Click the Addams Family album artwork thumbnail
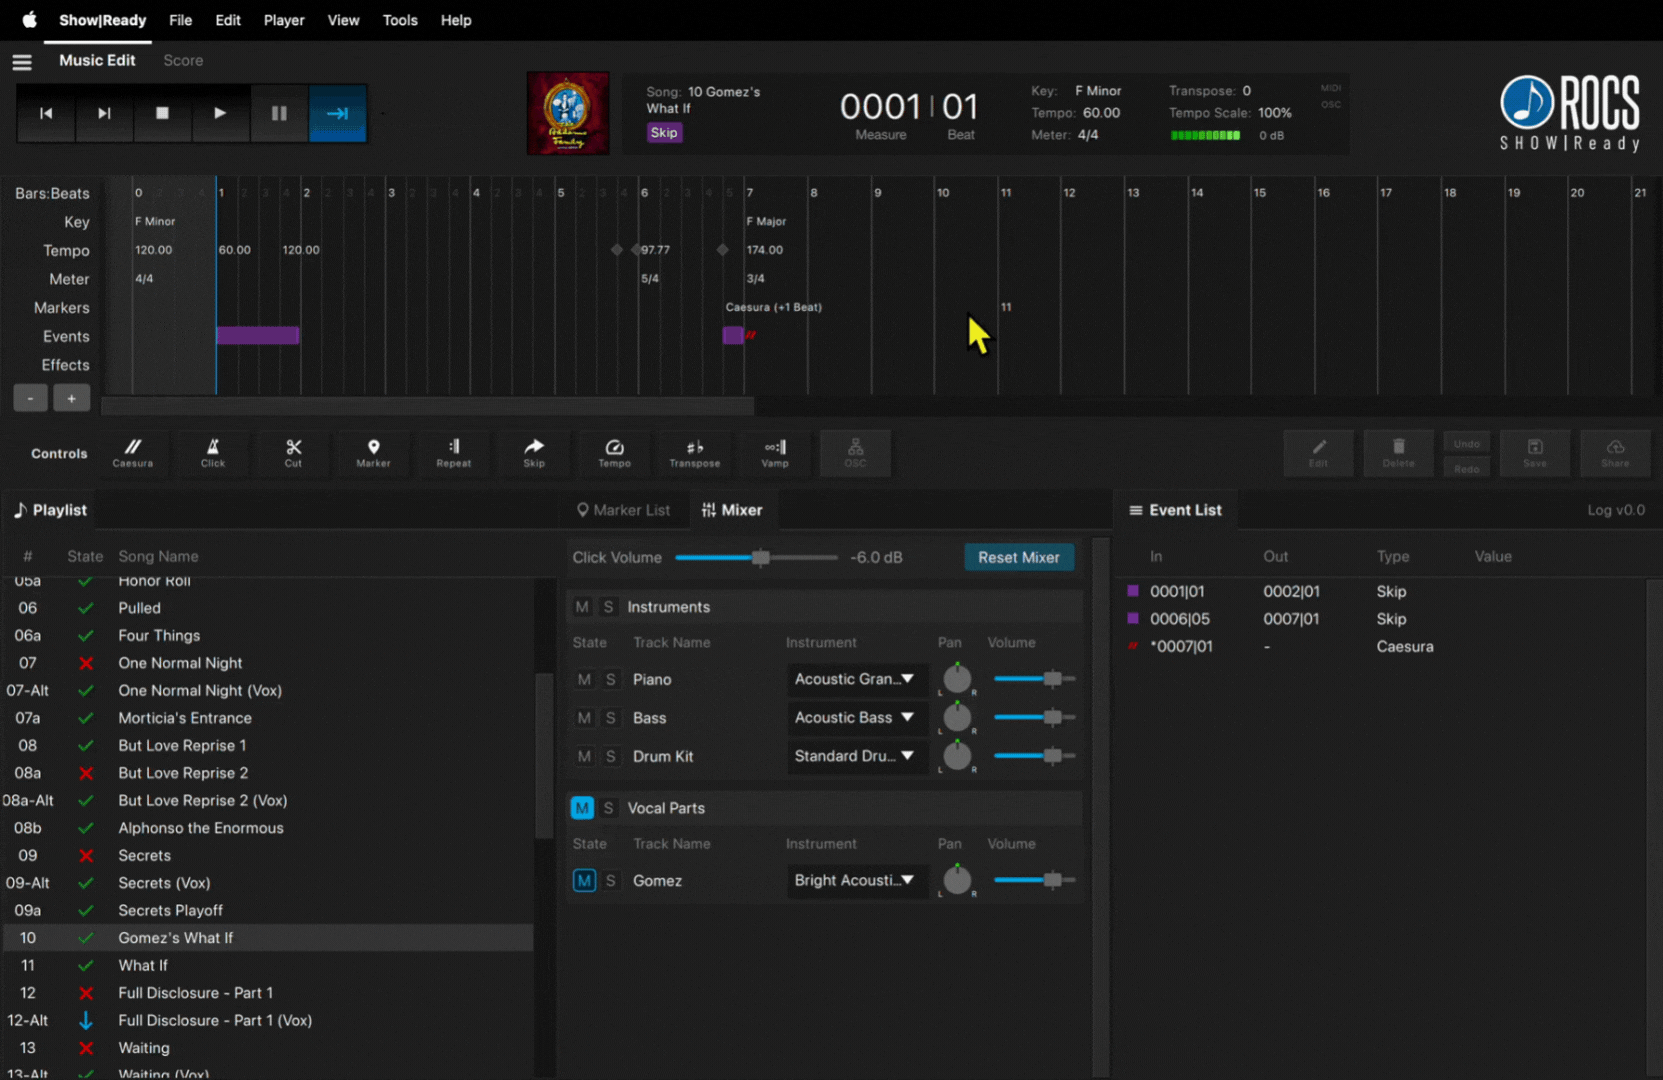The width and height of the screenshot is (1663, 1080). point(568,113)
